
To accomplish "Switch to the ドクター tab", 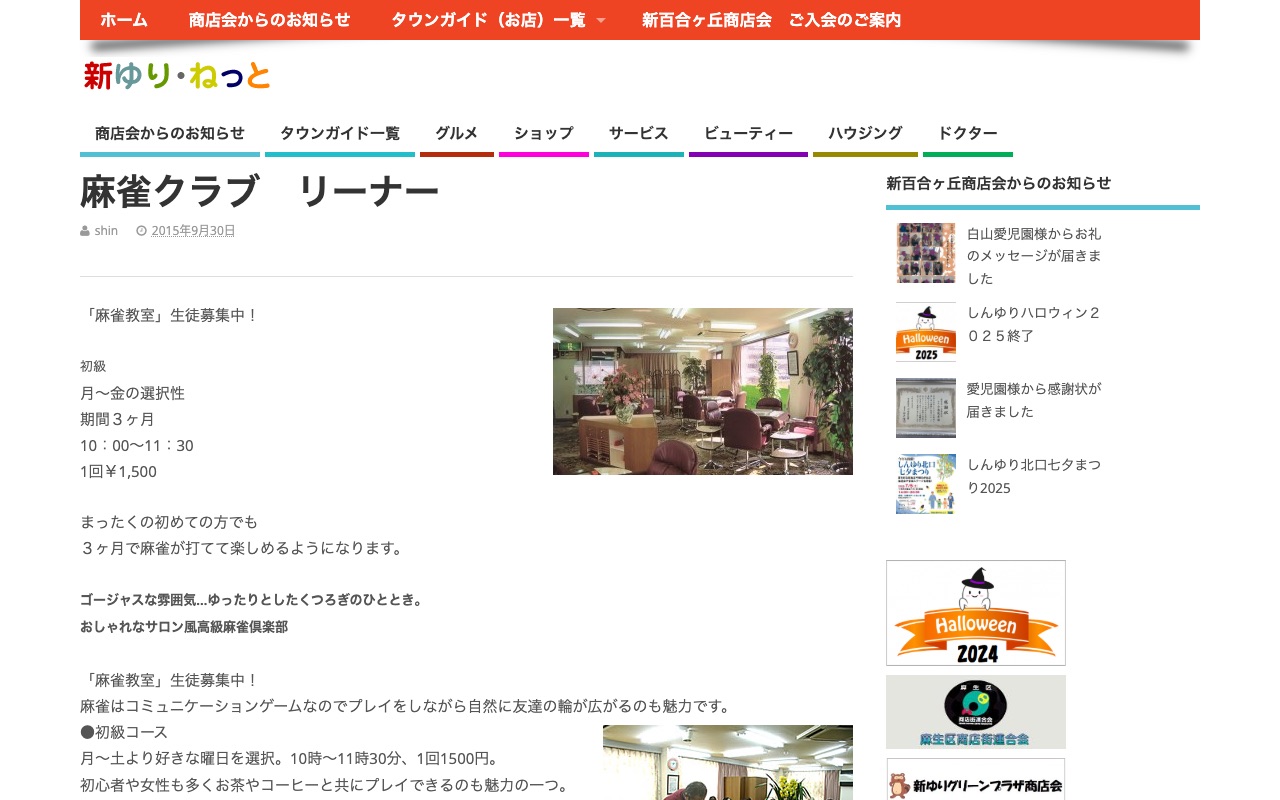I will point(967,133).
